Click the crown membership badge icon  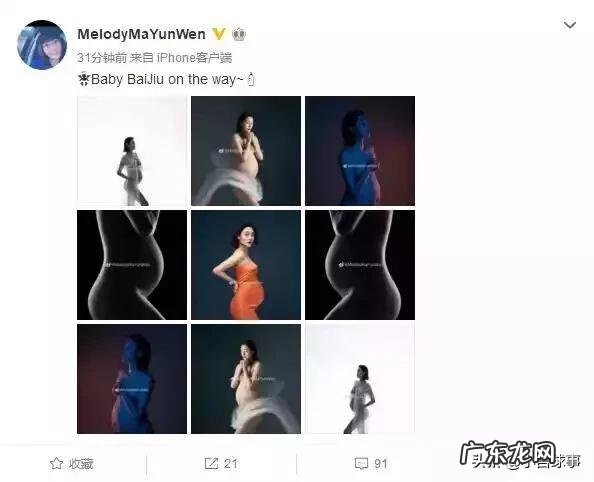tap(239, 34)
